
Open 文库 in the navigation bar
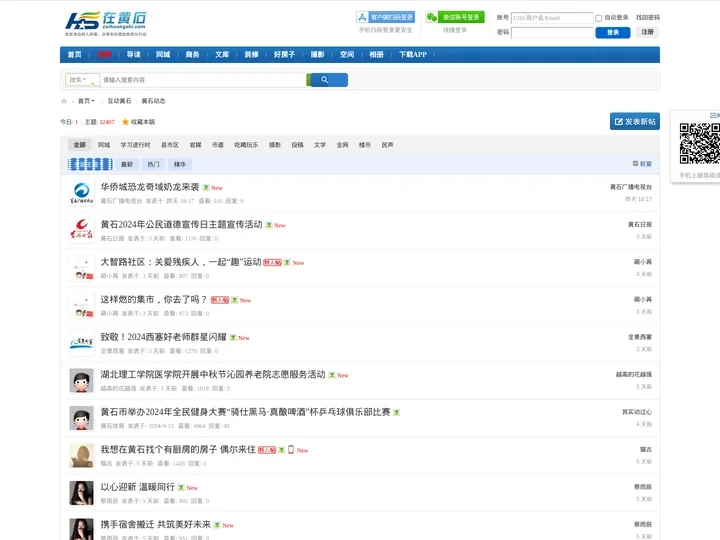coord(222,55)
